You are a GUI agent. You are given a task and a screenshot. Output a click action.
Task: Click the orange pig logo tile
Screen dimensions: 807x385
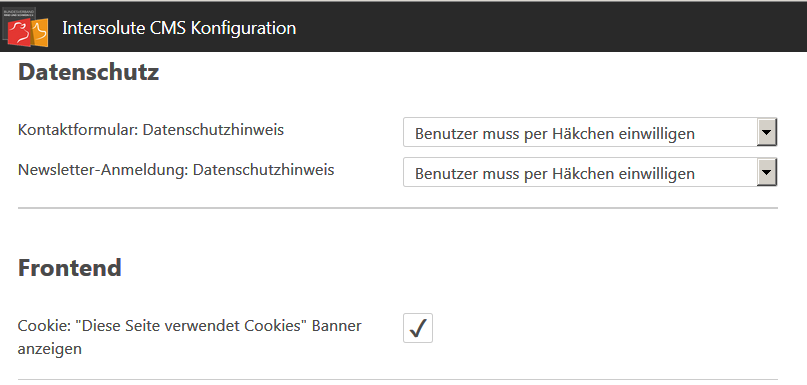[40, 32]
